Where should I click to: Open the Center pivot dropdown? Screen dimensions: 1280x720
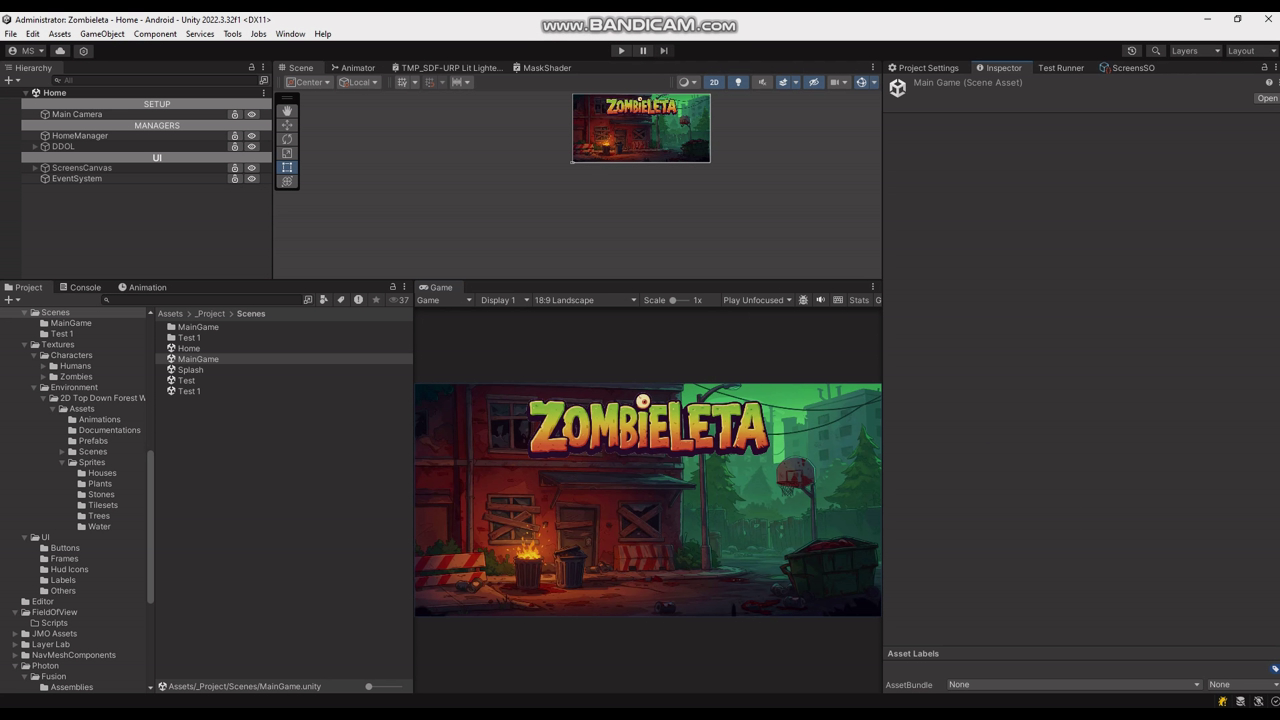point(308,82)
